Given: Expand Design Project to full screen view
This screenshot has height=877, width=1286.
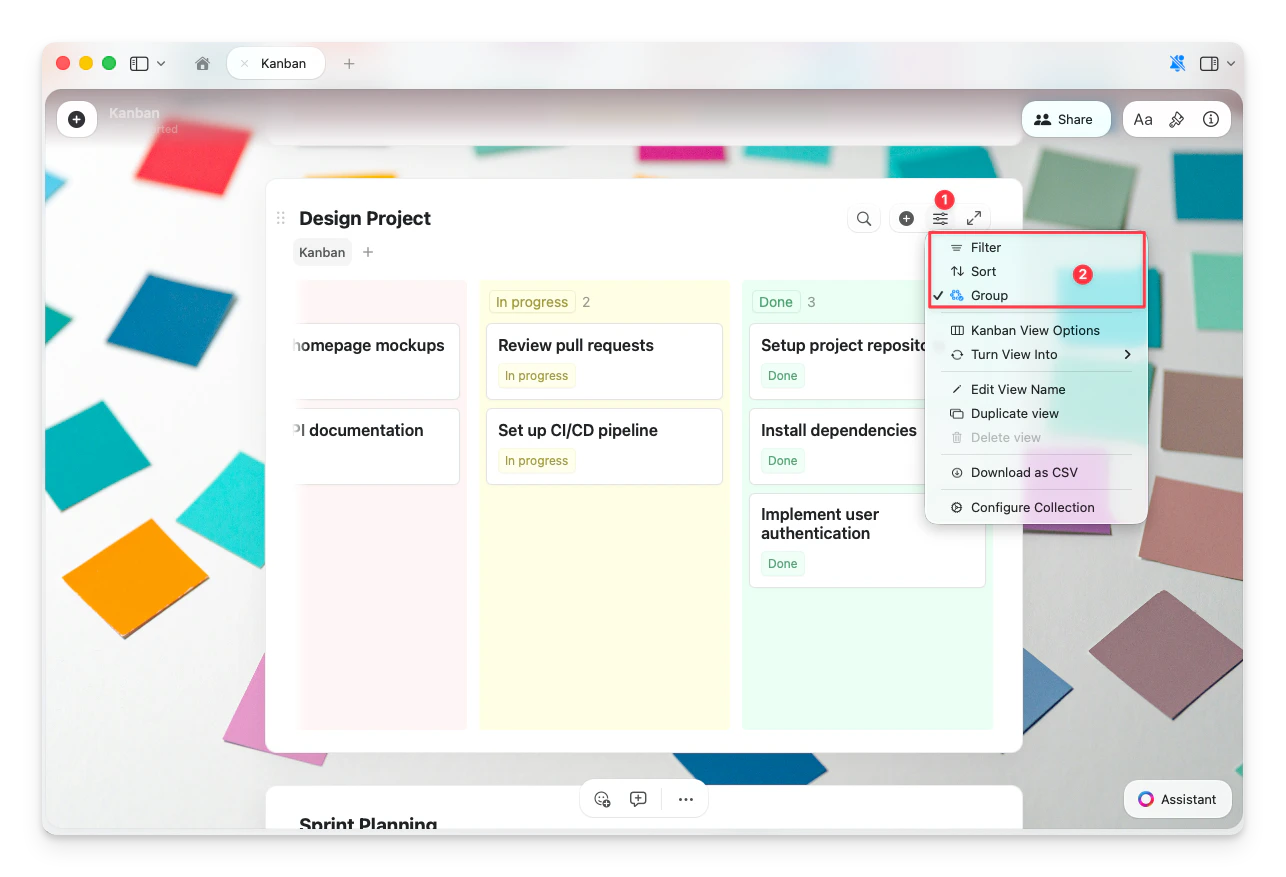Looking at the screenshot, I should click(975, 218).
